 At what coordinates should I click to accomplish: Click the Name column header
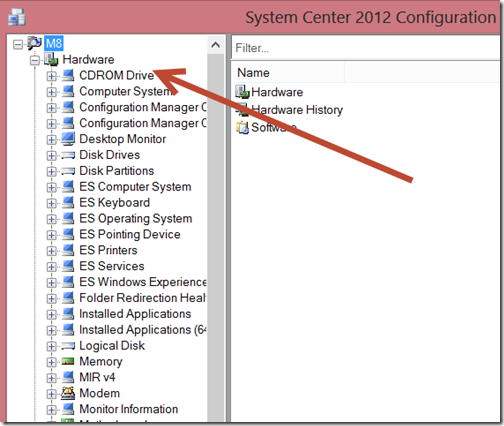tap(288, 73)
